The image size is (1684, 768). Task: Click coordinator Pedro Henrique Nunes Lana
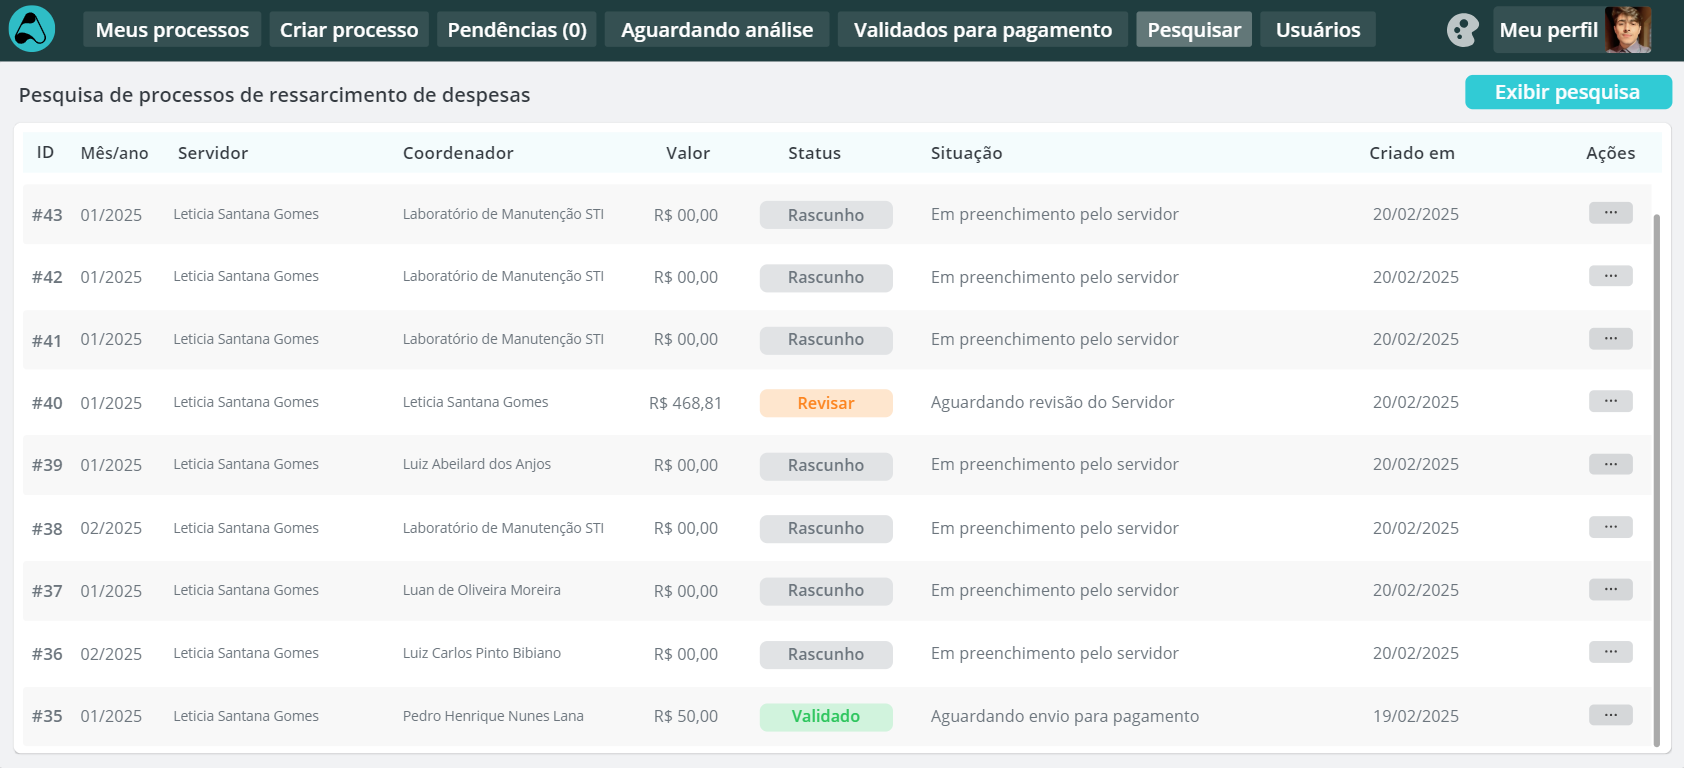tap(493, 716)
